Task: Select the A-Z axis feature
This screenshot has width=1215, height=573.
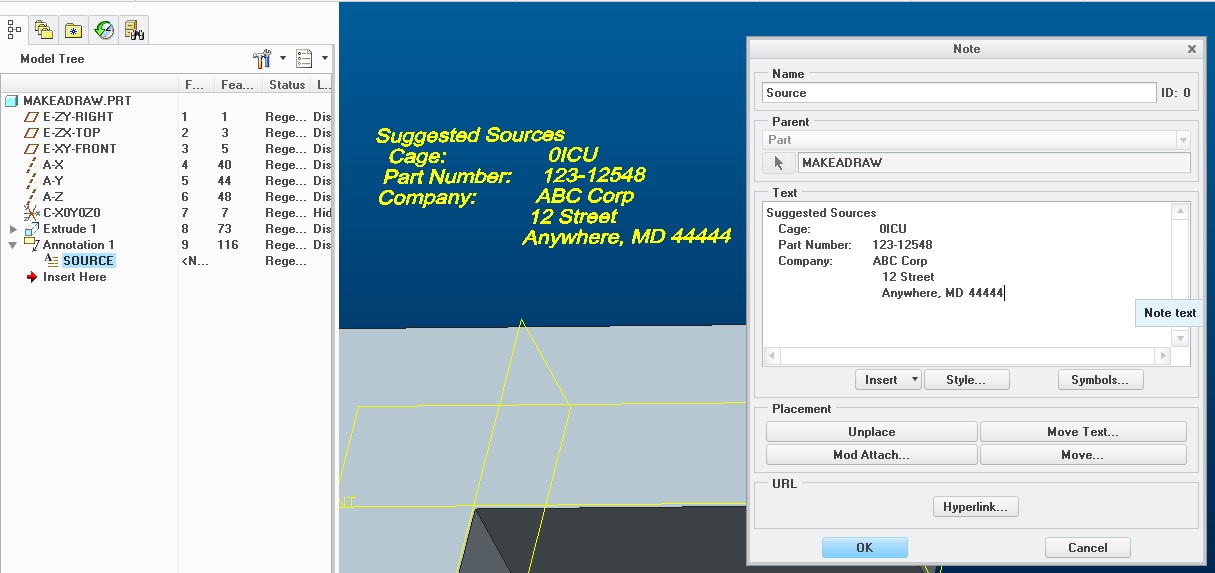Action: pyautogui.click(x=53, y=197)
